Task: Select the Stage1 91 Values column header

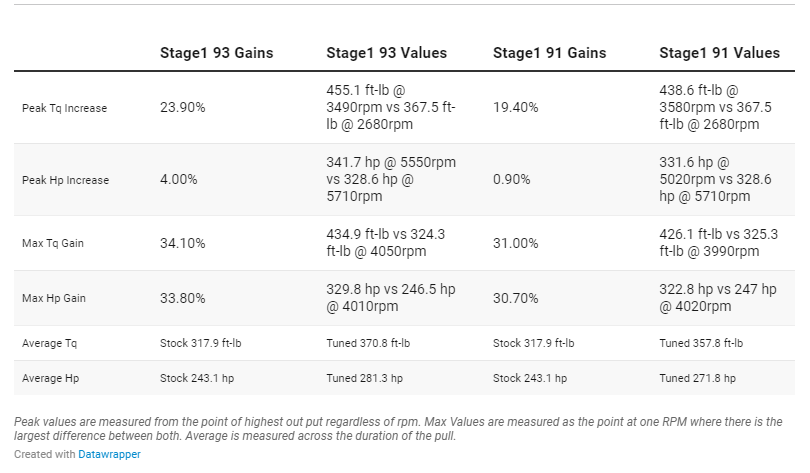Action: coord(719,53)
